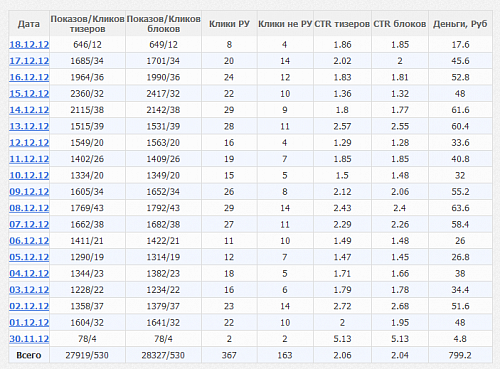This screenshot has height=369, width=500.
Task: Click the 16.12.12 date link
Action: tap(29, 77)
